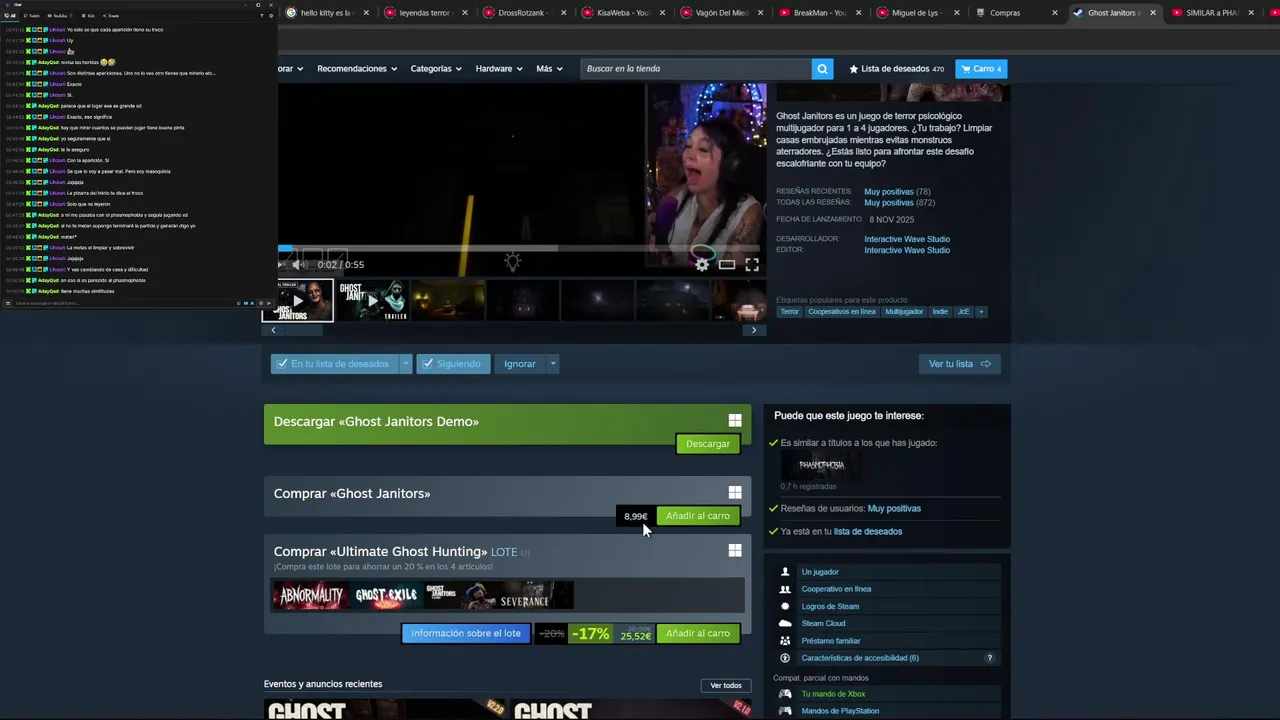Click Ver tu lista button
Screen dimensions: 1280x720
click(960, 364)
